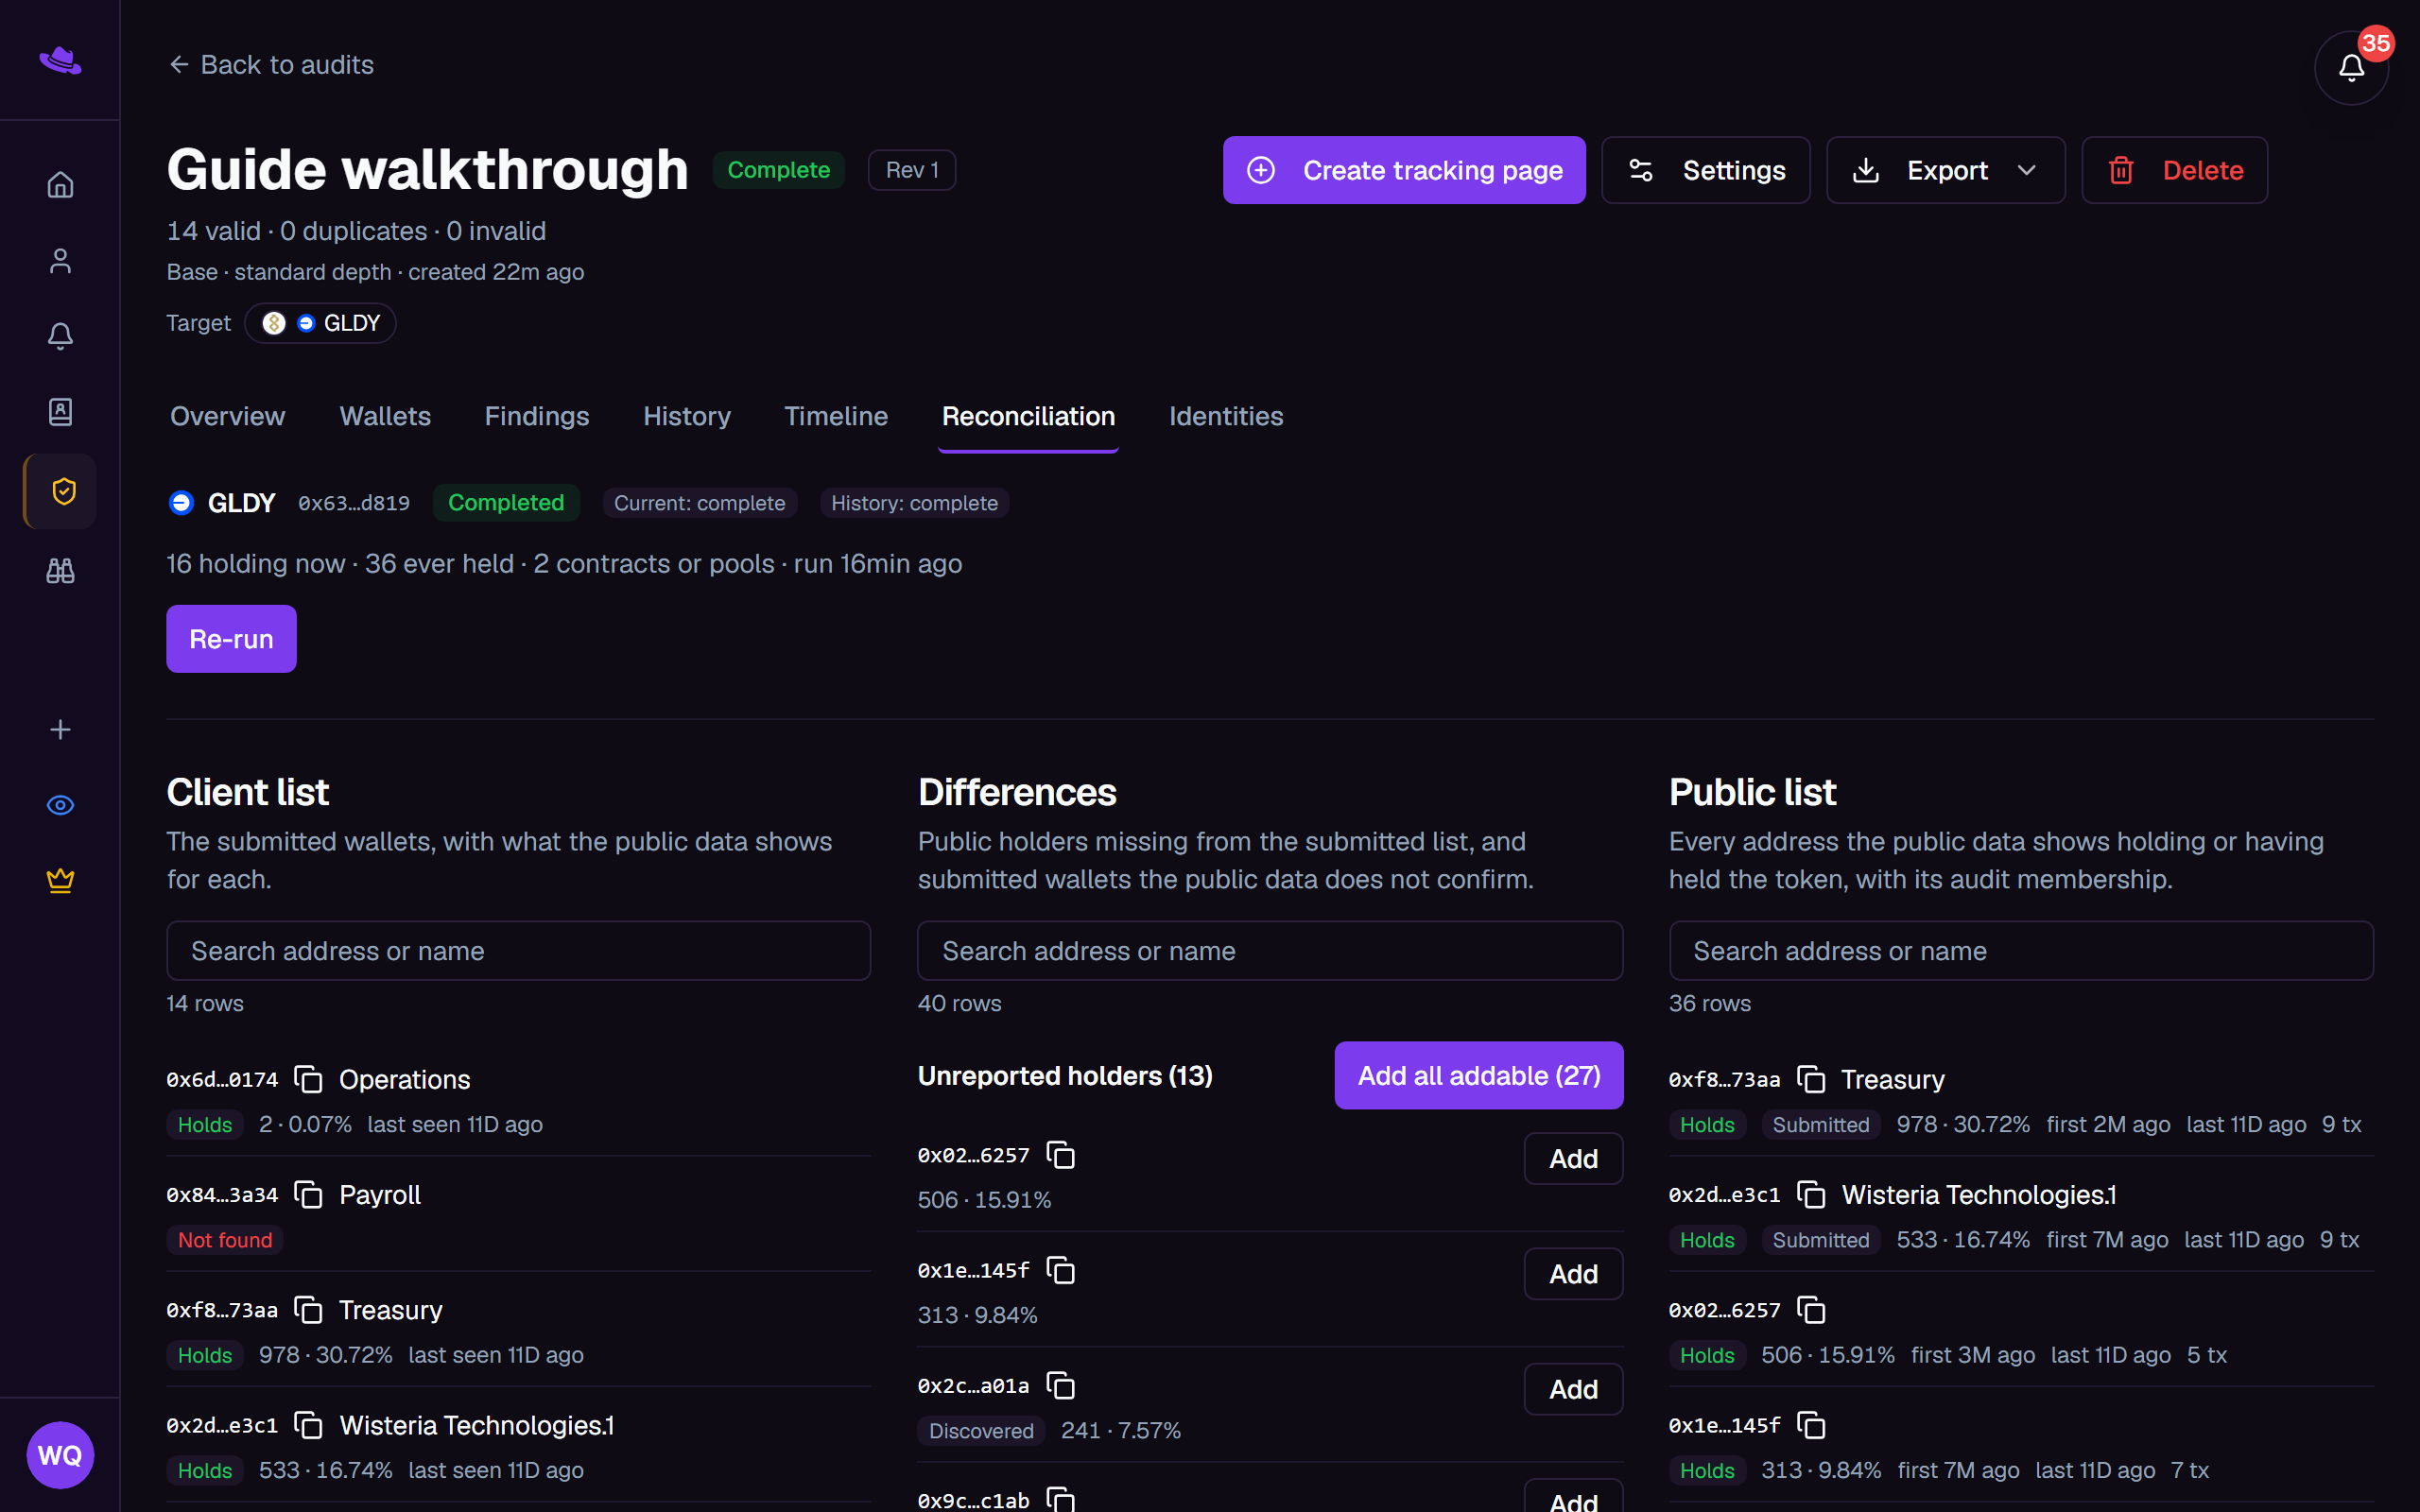Open the crown premium icon
This screenshot has height=1512, width=2420.
pyautogui.click(x=60, y=881)
